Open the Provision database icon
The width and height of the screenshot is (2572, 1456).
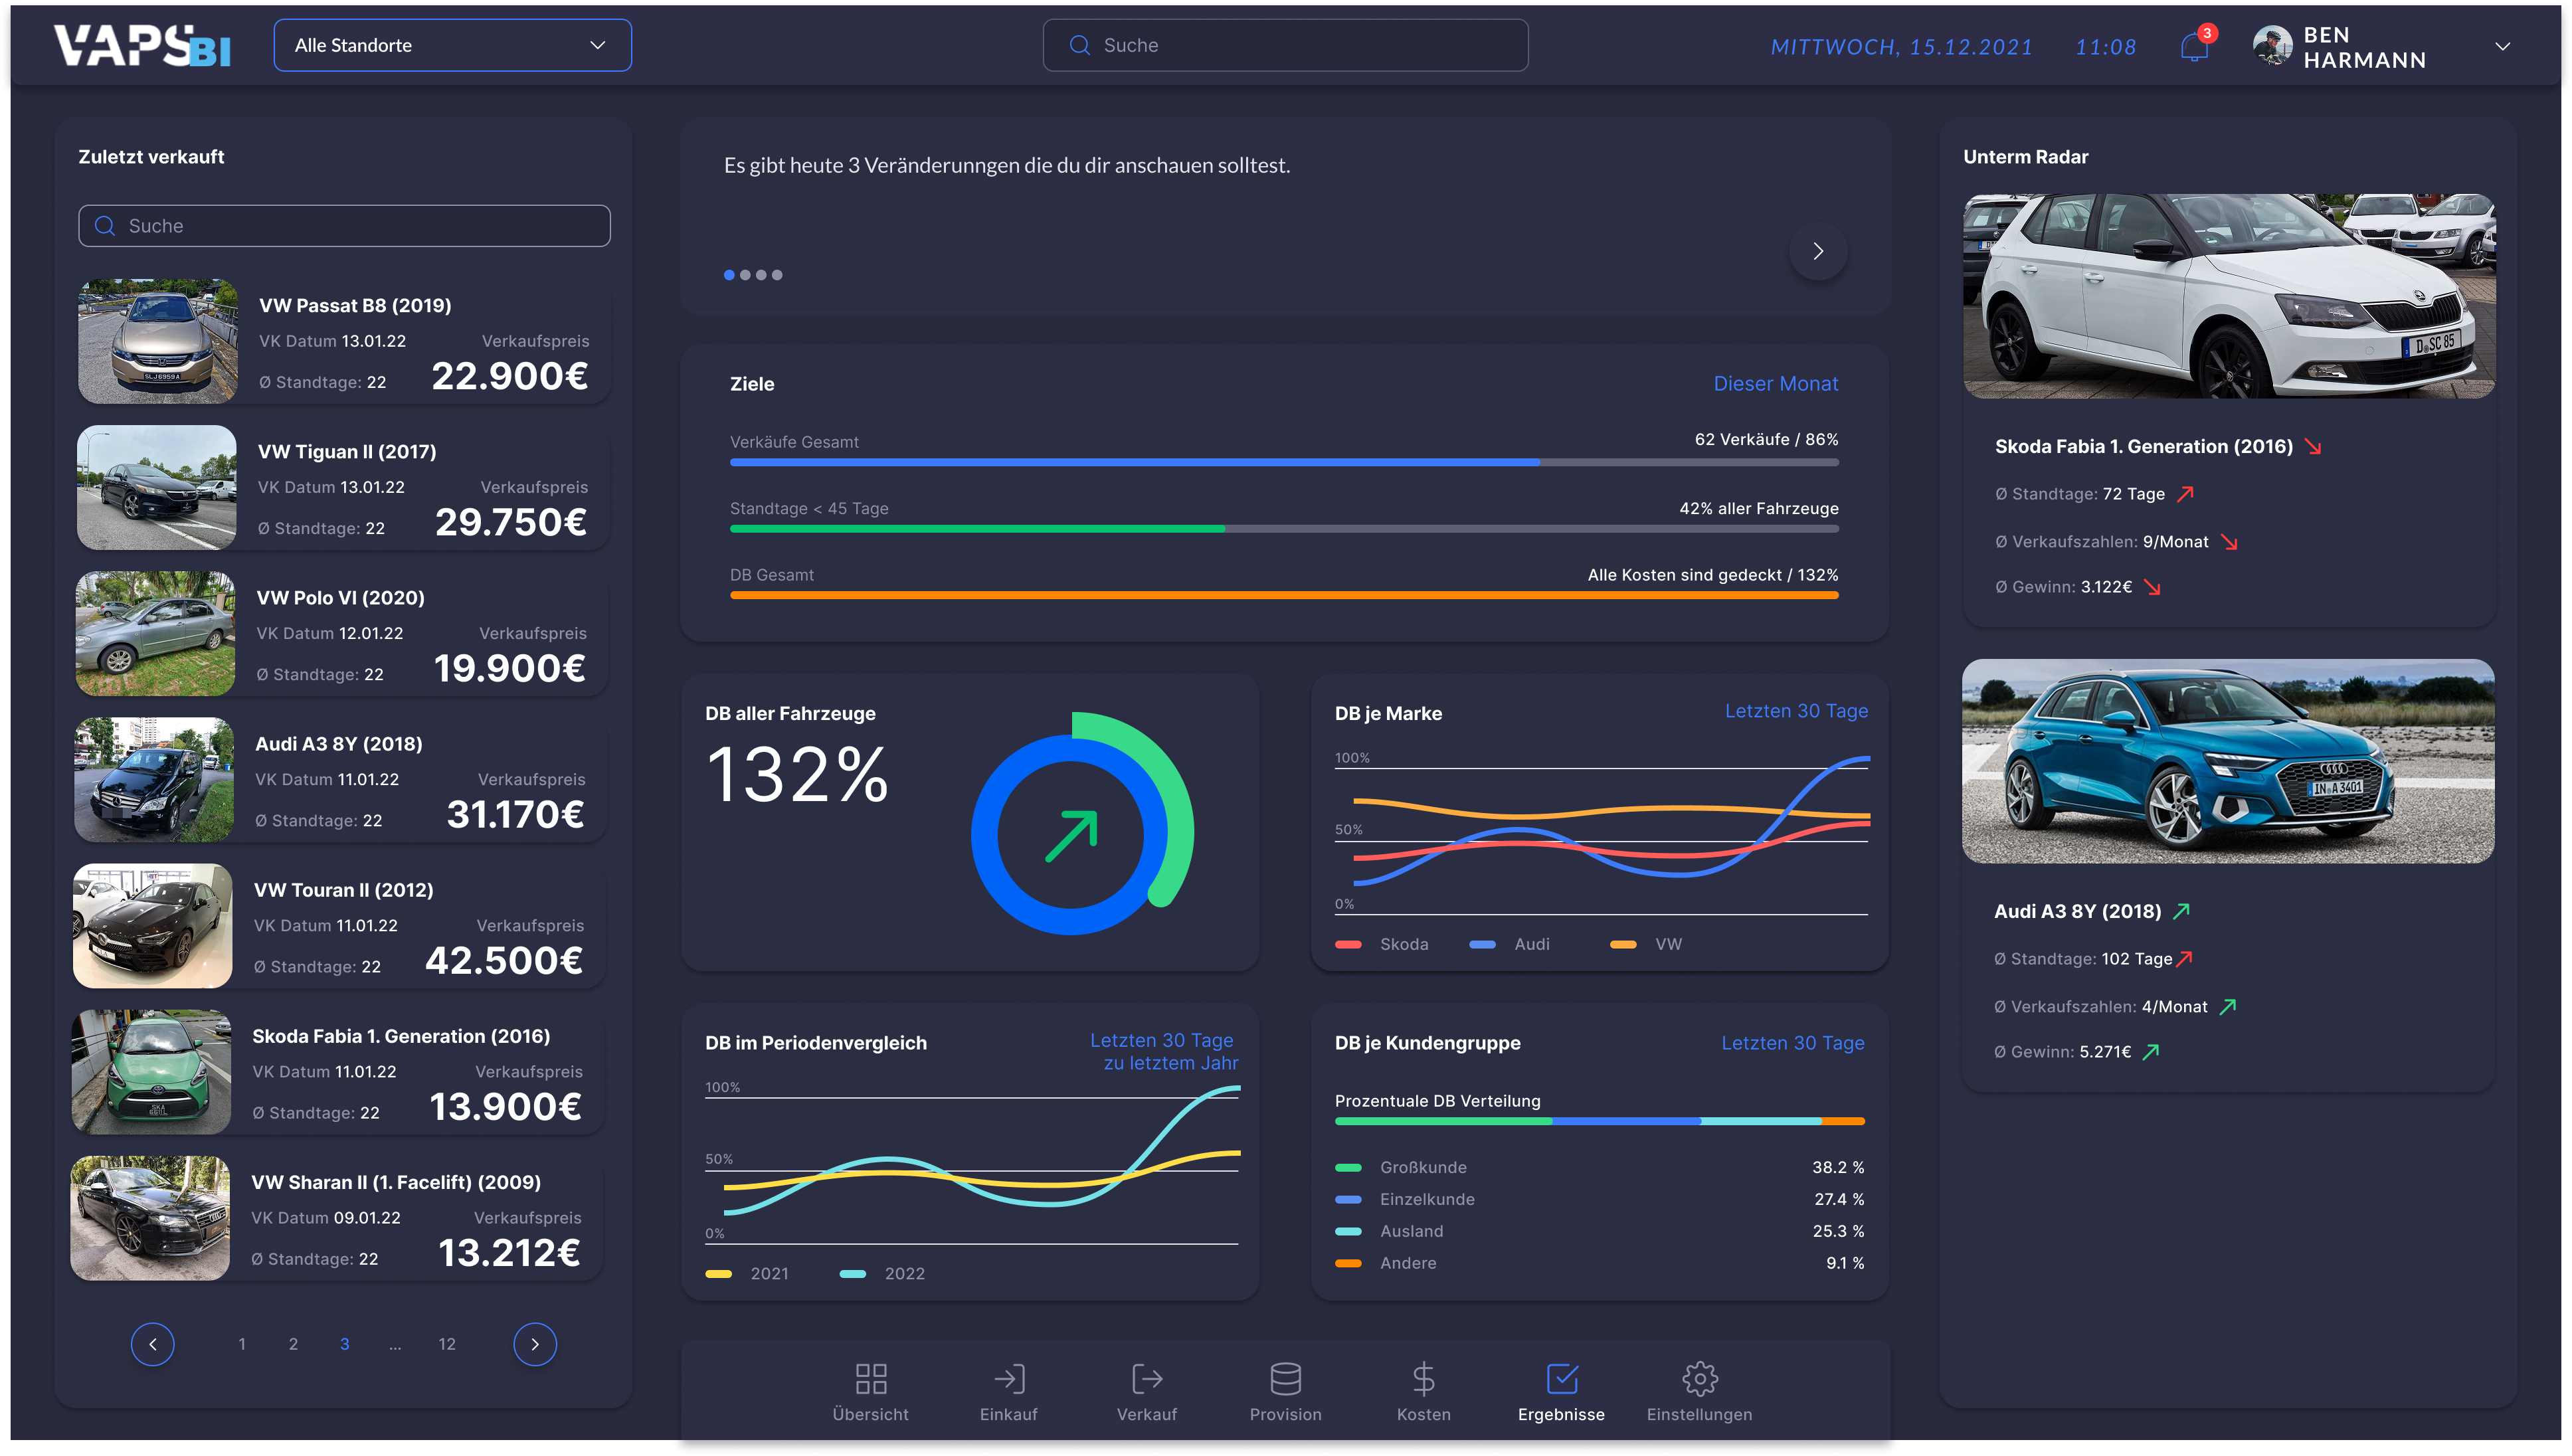pos(1285,1378)
